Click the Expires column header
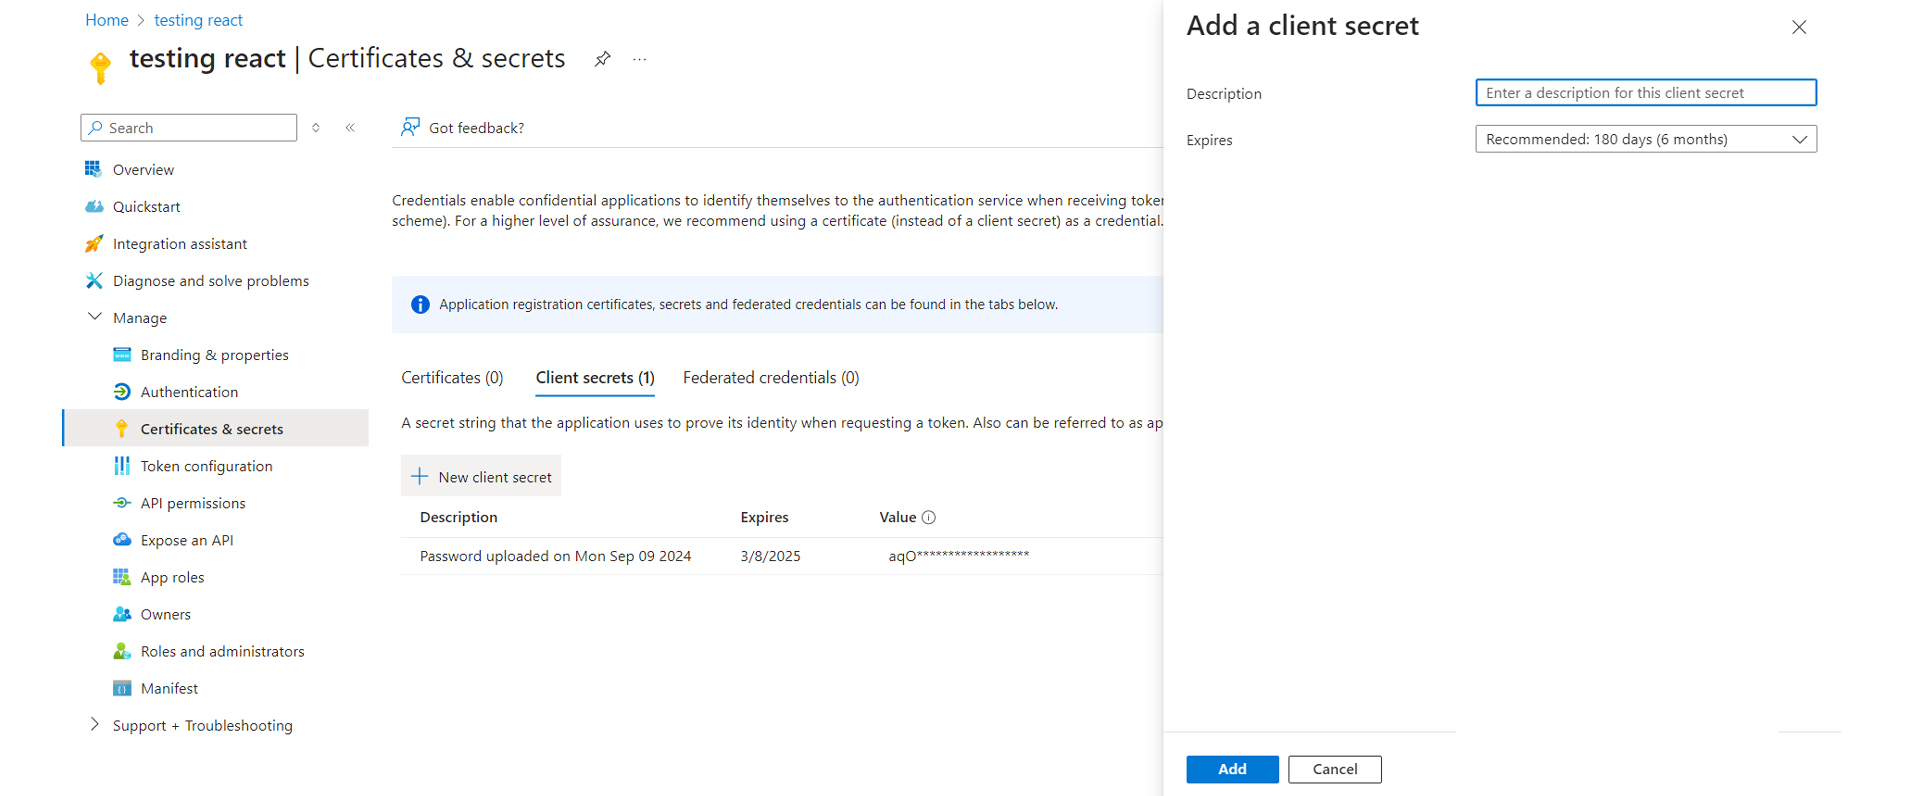1920x796 pixels. [764, 517]
